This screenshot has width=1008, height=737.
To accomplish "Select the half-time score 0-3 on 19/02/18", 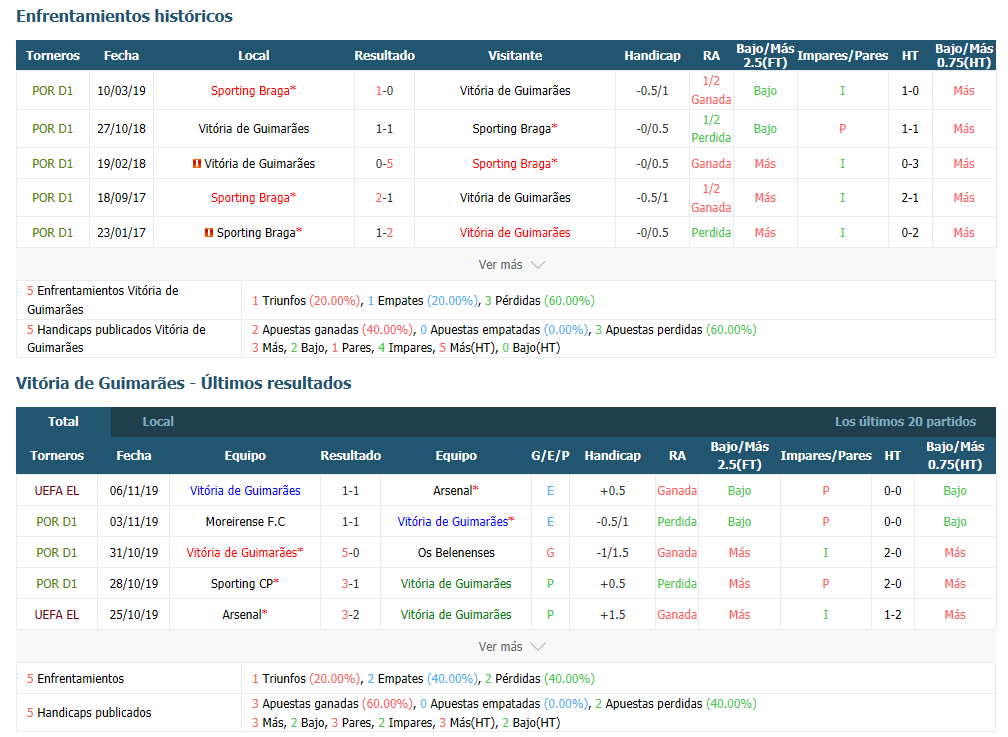I will 910,164.
